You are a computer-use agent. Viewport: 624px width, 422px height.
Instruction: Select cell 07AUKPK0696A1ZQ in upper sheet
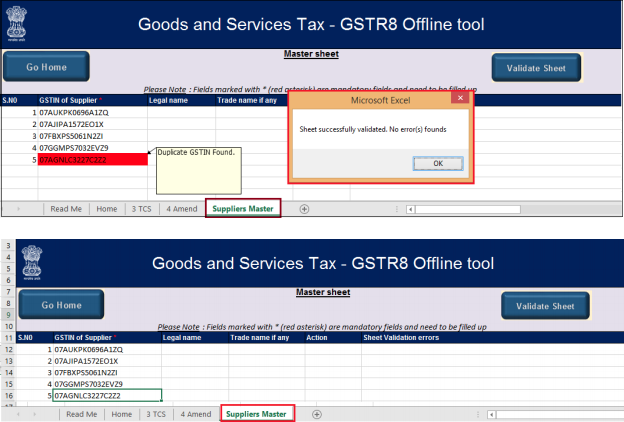pos(93,112)
